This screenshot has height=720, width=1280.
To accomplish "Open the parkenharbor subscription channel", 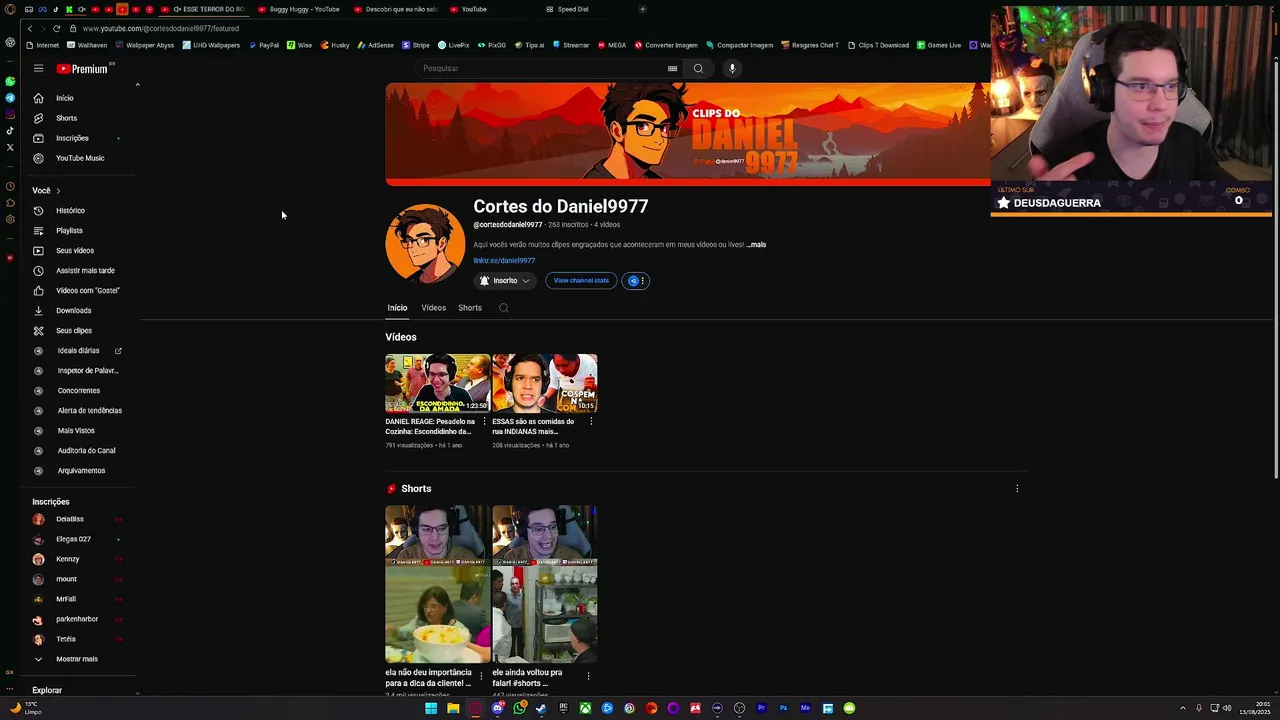I will coord(76,619).
